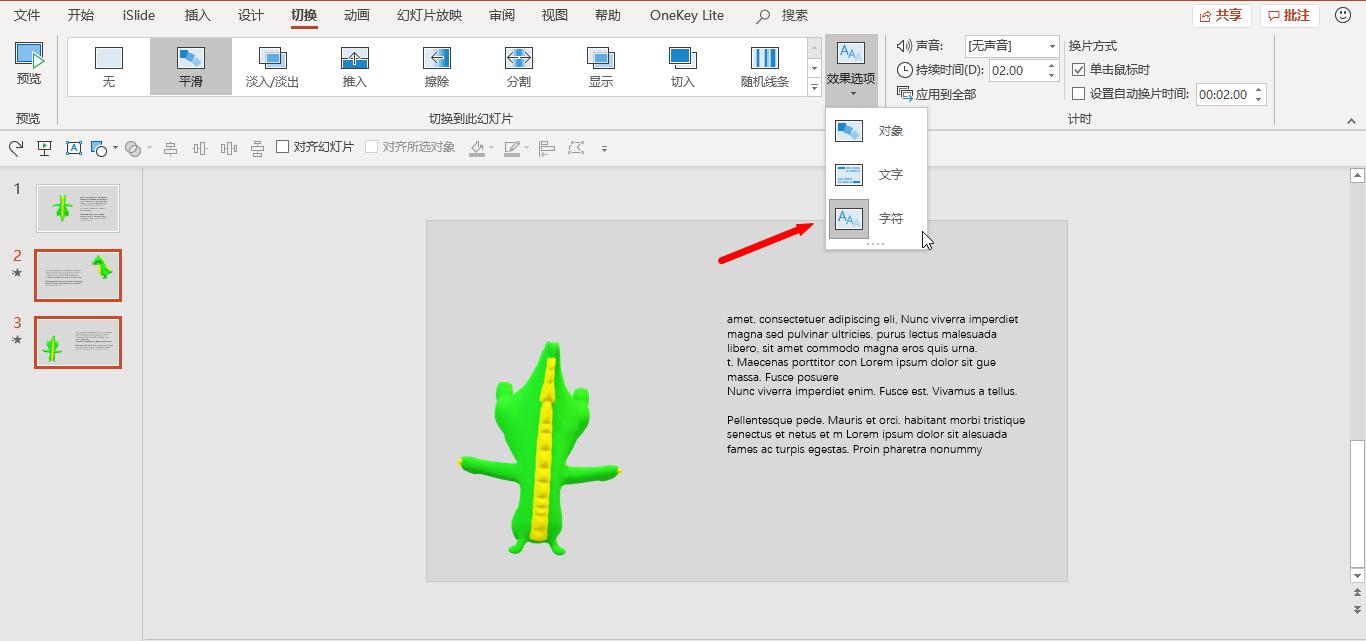Viewport: 1366px width, 641px height.
Task: Select the 分割 (Split) transition
Action: (x=519, y=67)
